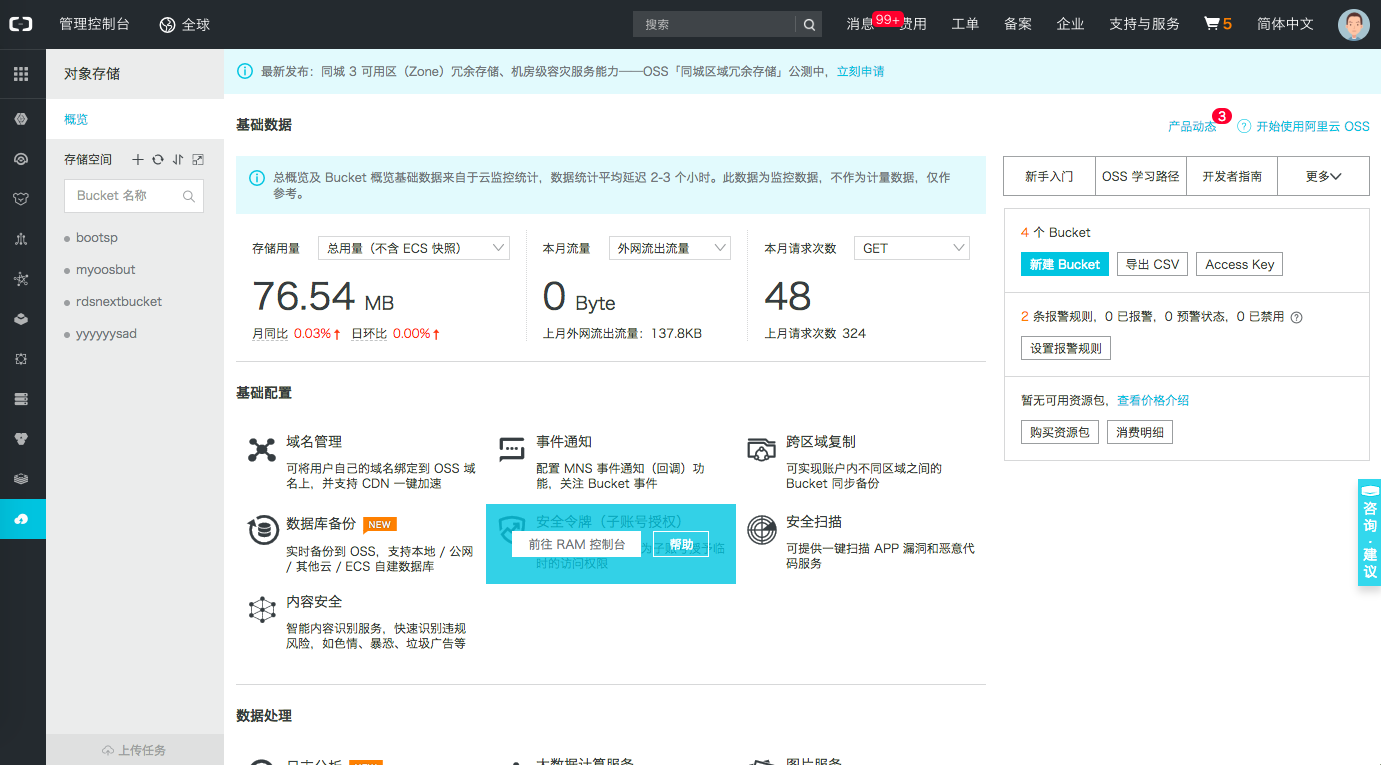Click the 内容安全 cube icon

point(262,609)
